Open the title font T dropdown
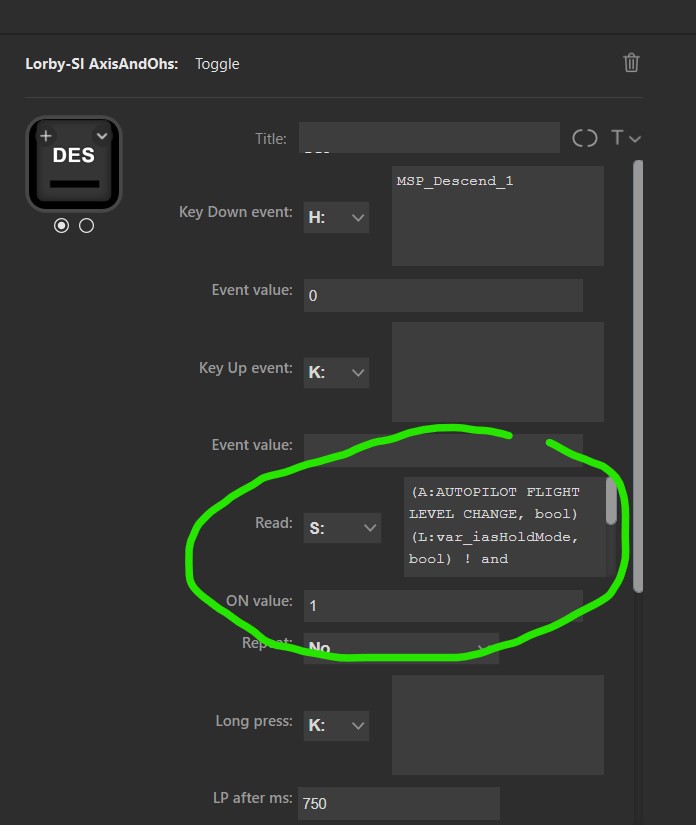Image resolution: width=696 pixels, height=825 pixels. click(626, 138)
